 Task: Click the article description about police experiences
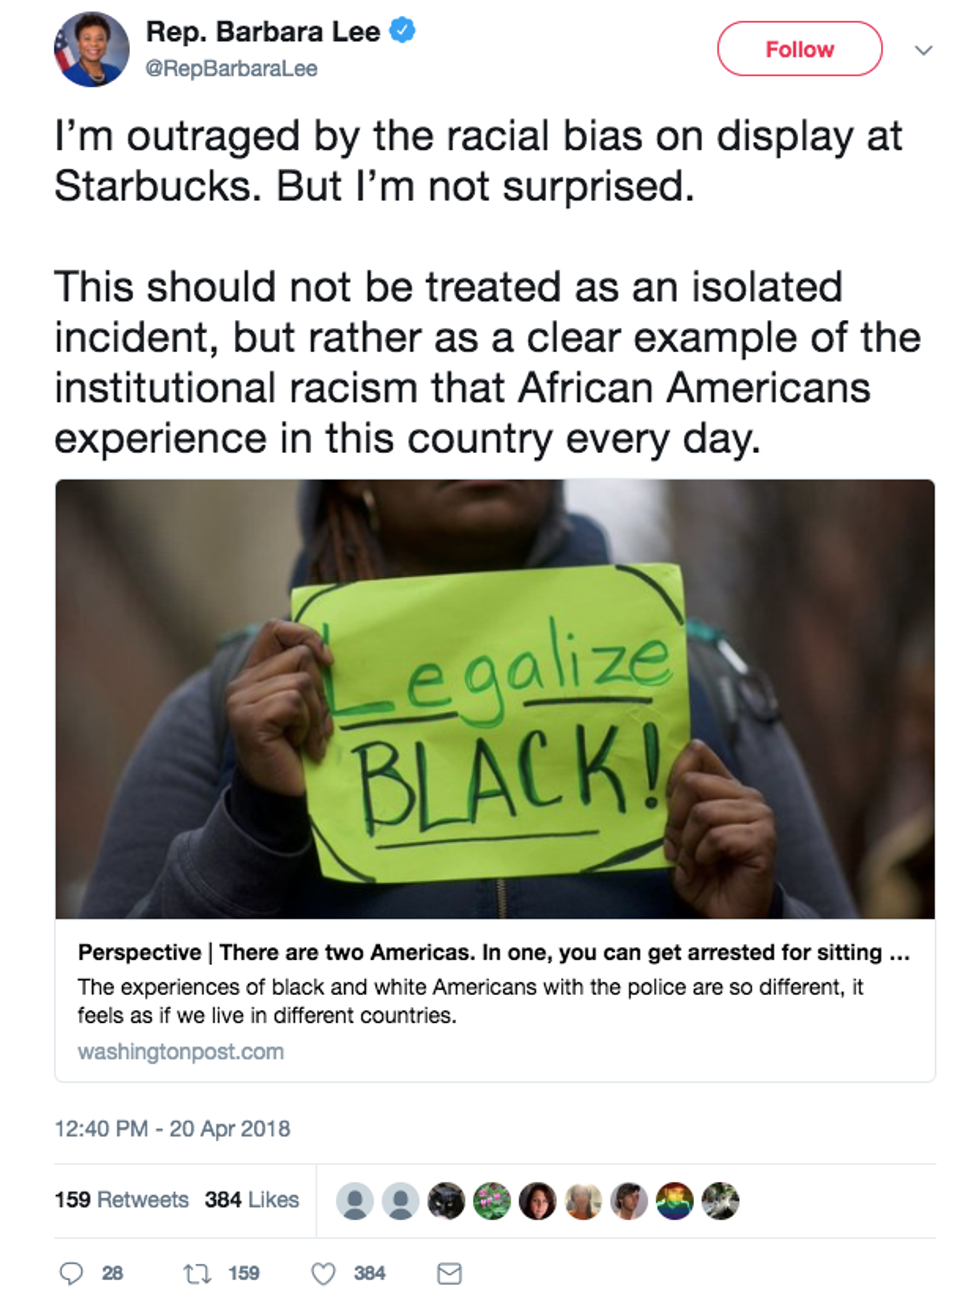click(x=470, y=1000)
